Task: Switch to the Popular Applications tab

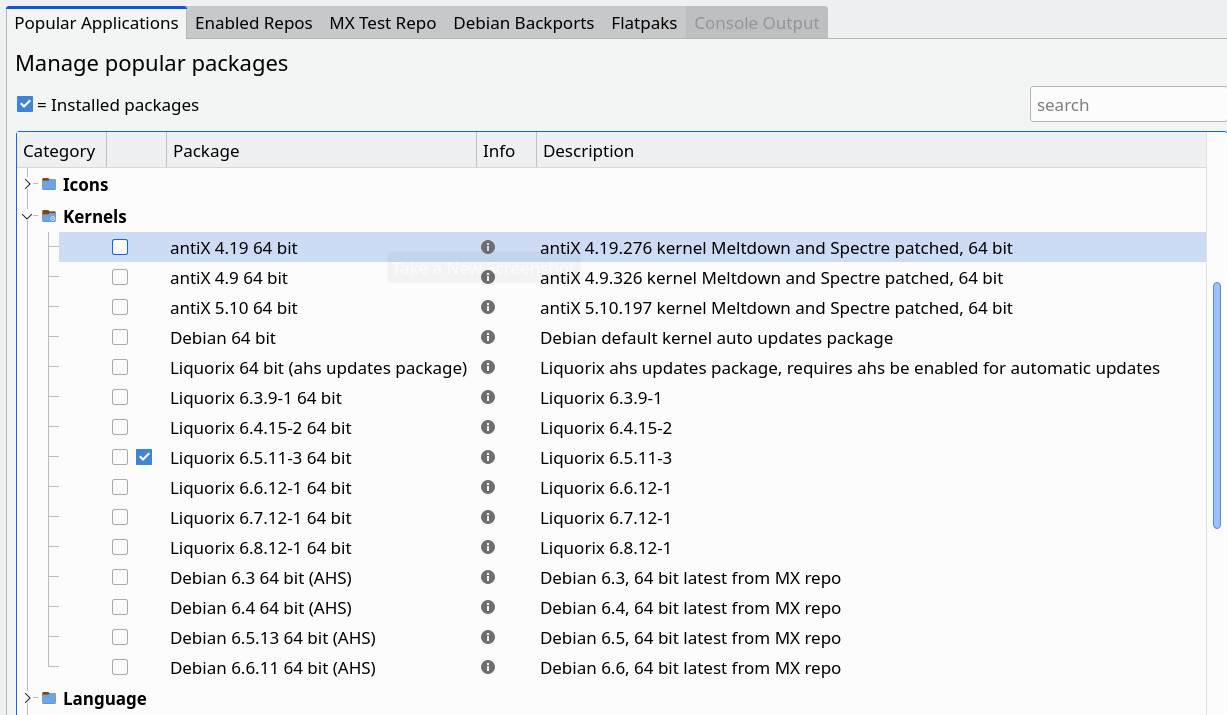Action: tap(96, 22)
